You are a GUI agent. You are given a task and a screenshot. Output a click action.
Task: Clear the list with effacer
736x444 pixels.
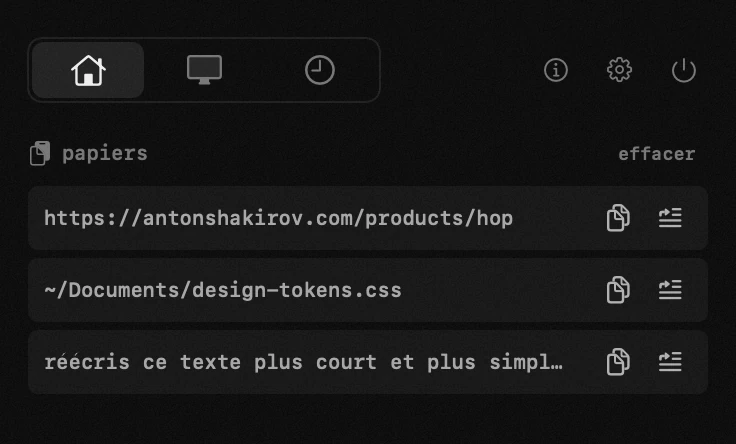[657, 154]
